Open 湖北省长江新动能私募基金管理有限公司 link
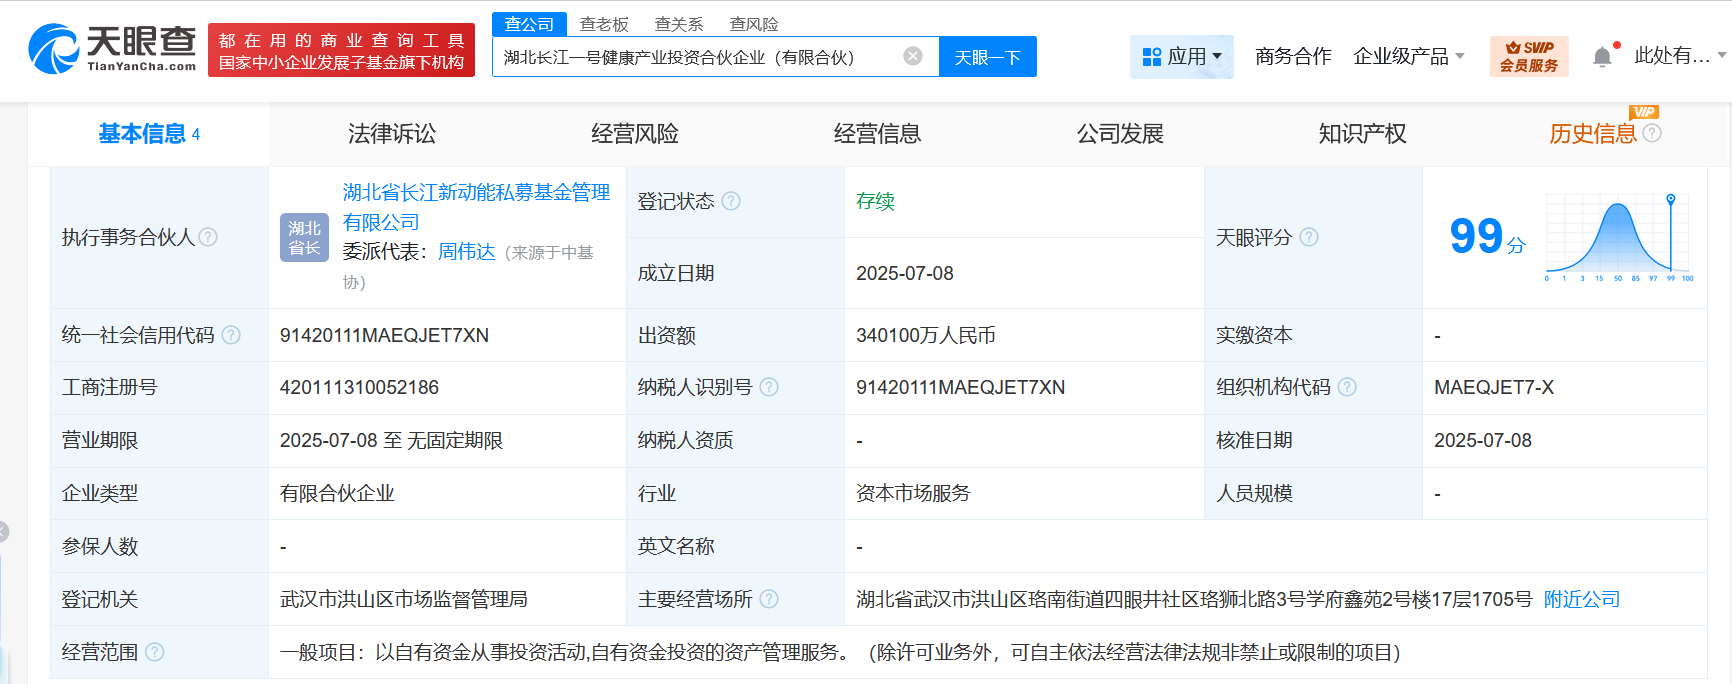Image resolution: width=1732 pixels, height=684 pixels. click(476, 207)
